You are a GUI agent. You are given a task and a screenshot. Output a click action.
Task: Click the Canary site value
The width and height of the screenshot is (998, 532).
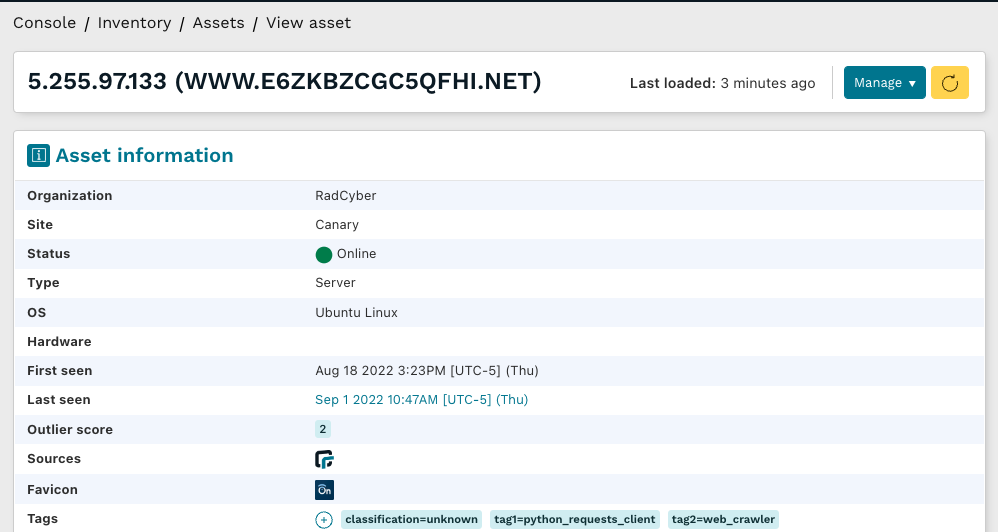point(337,225)
